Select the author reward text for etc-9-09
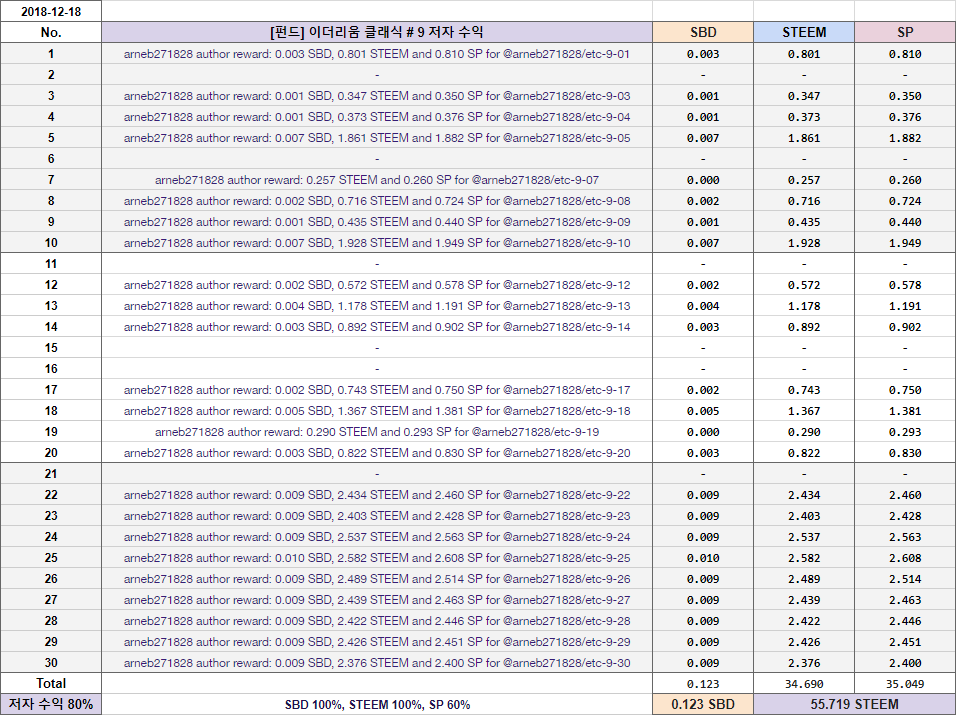Screen dimensions: 956x715 pos(377,222)
